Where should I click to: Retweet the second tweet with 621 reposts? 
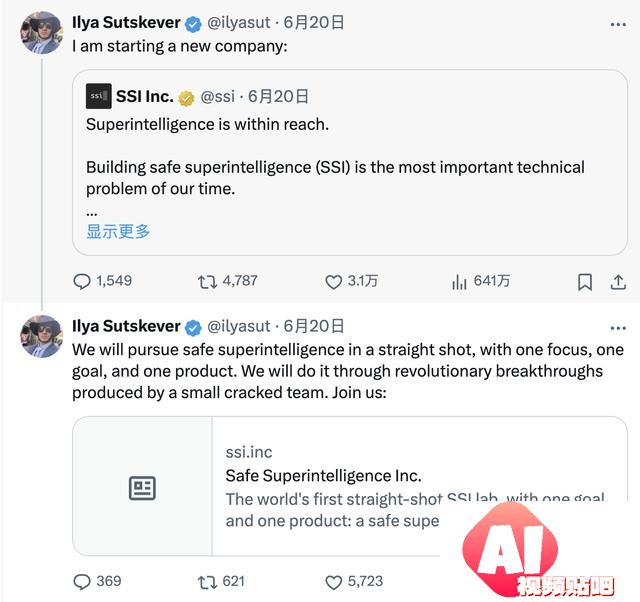pos(207,582)
